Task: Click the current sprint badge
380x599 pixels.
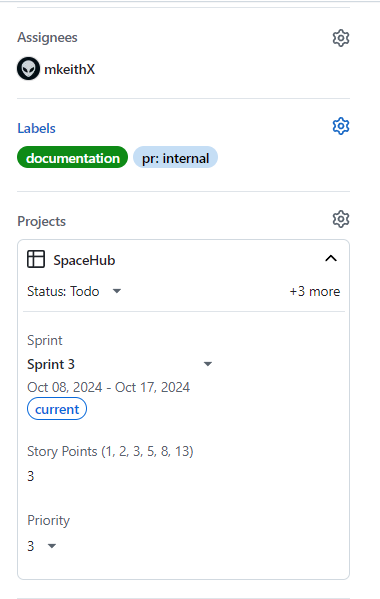Action: 57,409
